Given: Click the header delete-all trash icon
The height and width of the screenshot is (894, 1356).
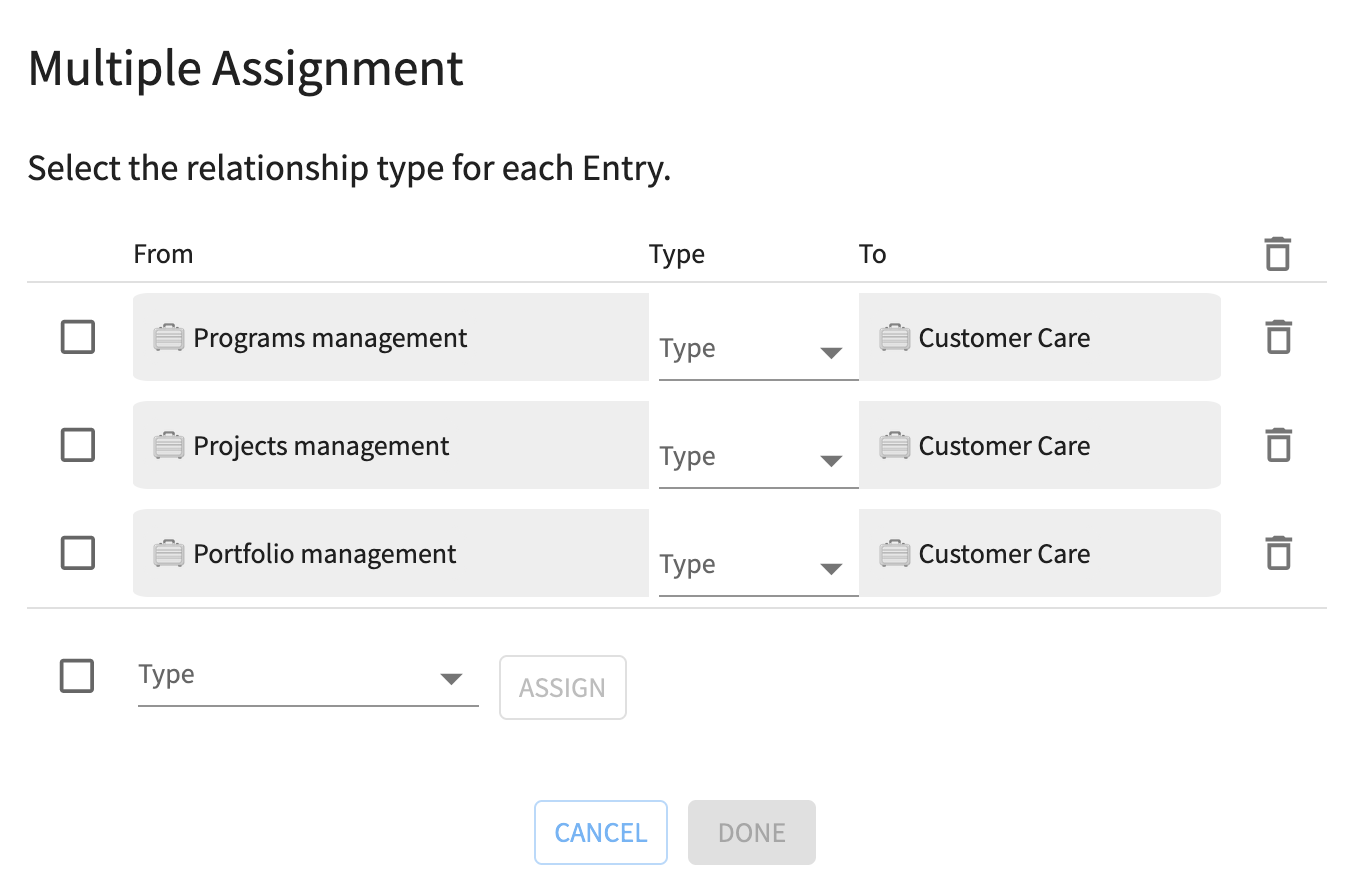Looking at the screenshot, I should [x=1277, y=254].
